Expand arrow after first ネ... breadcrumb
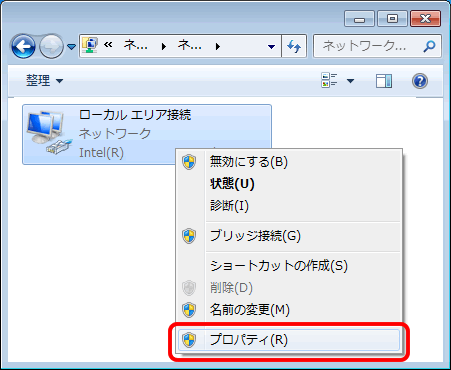This screenshot has width=451, height=370. pyautogui.click(x=164, y=46)
